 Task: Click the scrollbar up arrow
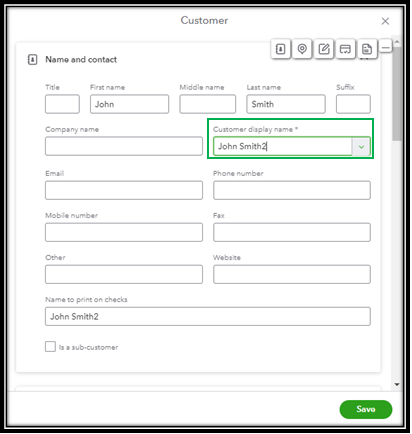tap(397, 42)
